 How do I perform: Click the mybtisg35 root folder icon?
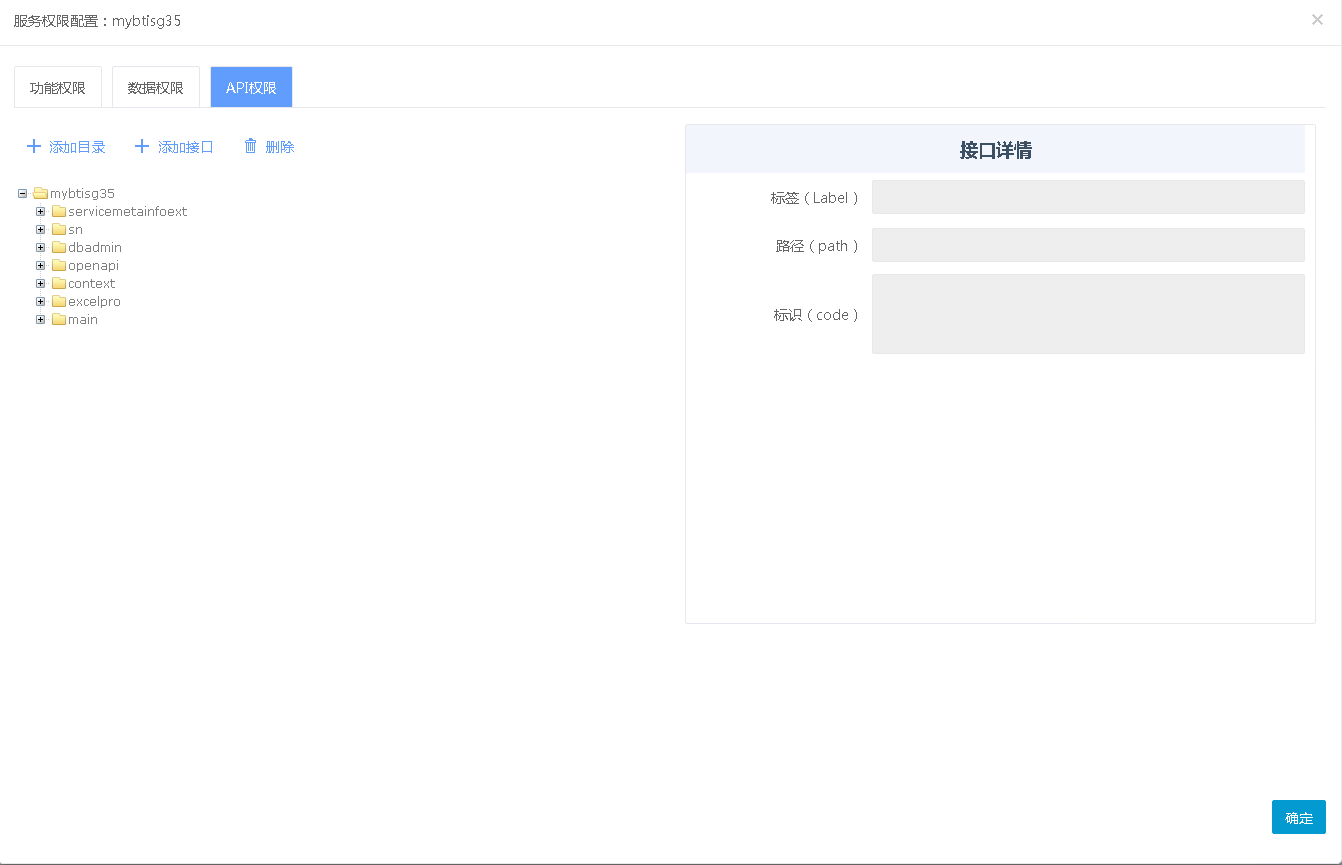(40, 194)
